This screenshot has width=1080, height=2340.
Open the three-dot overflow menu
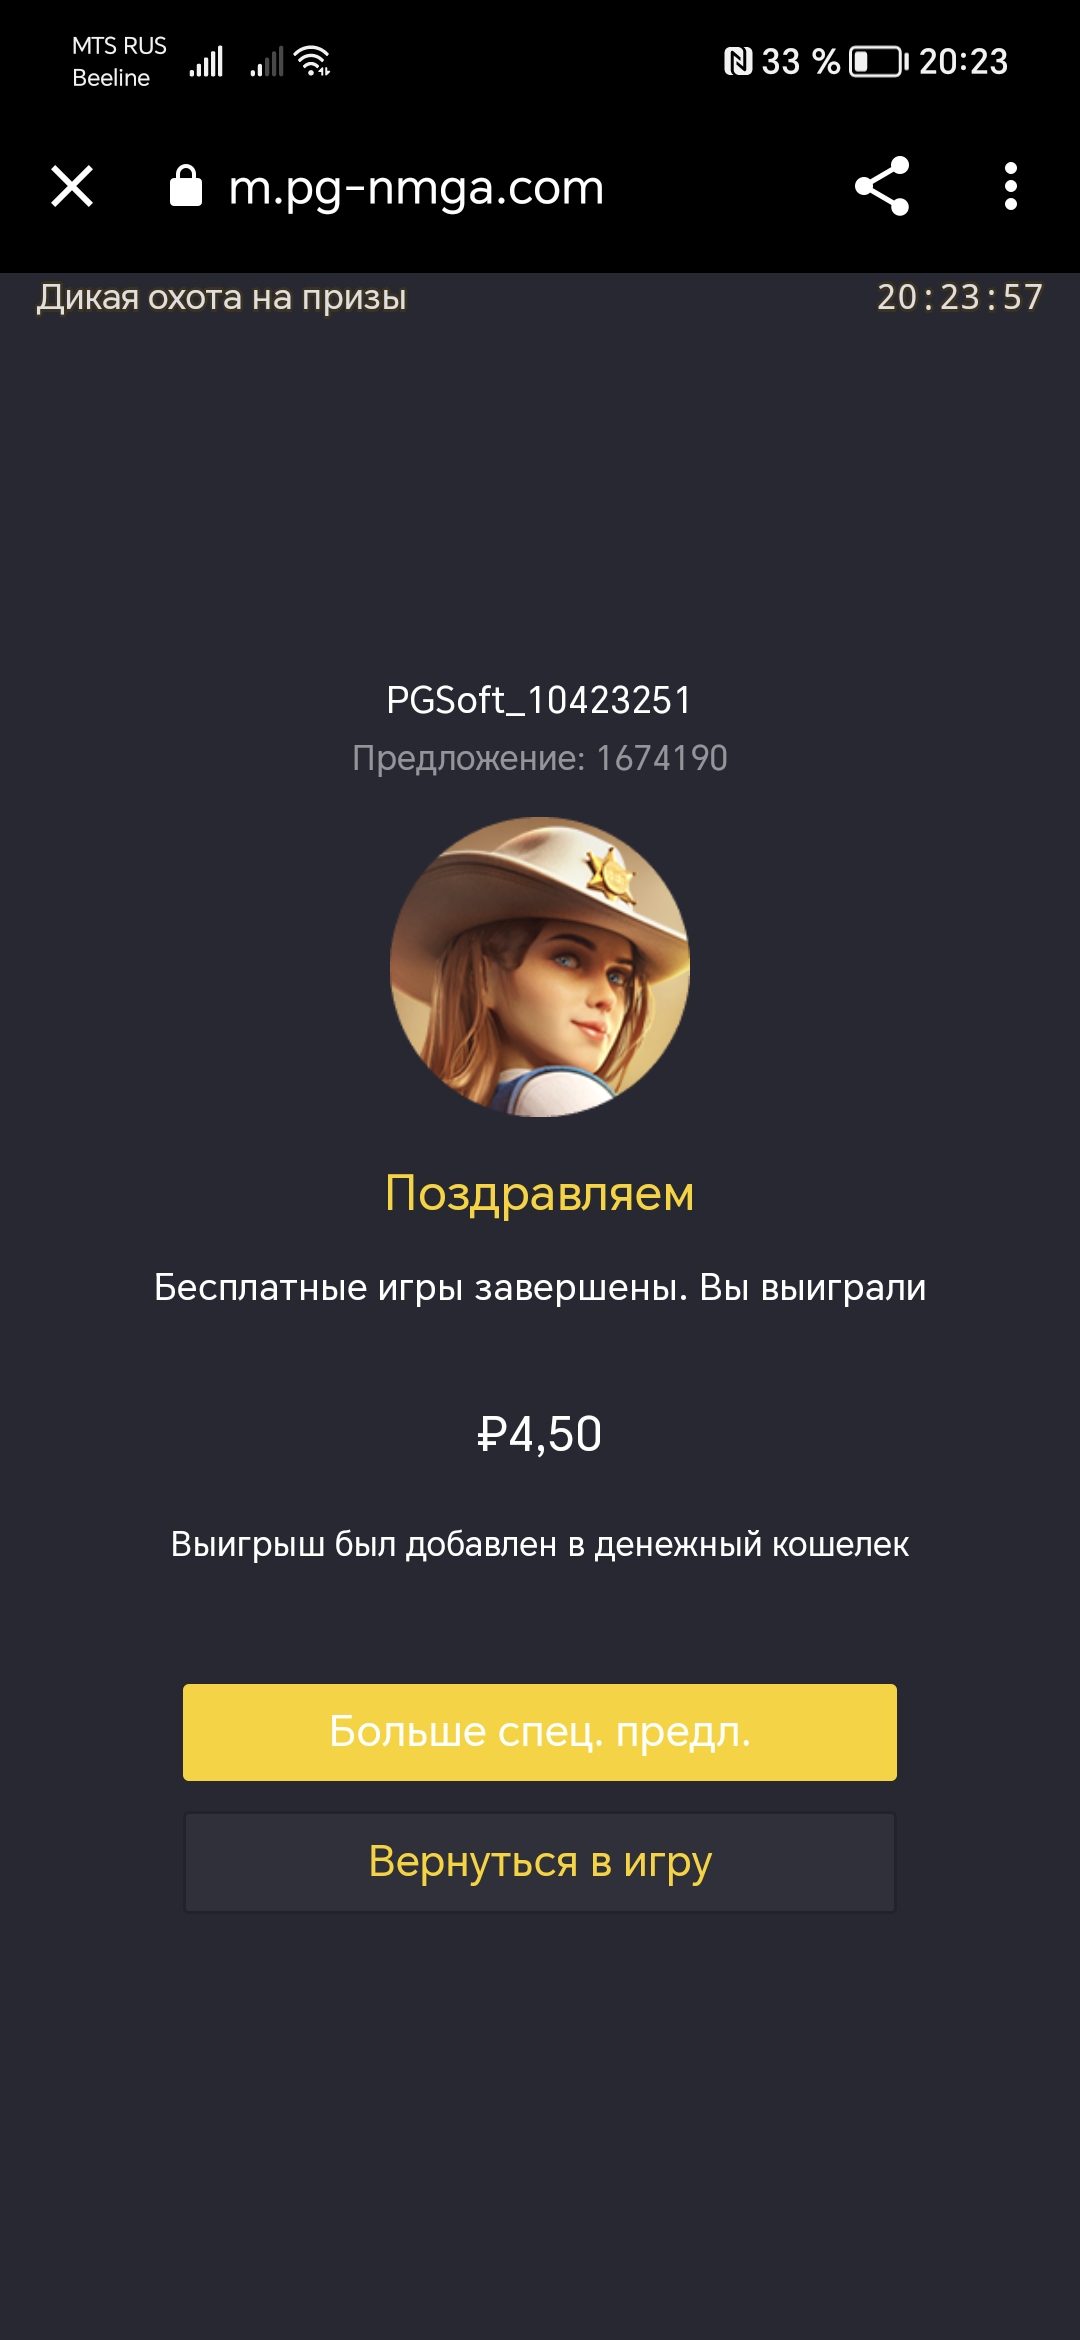[x=1010, y=186]
